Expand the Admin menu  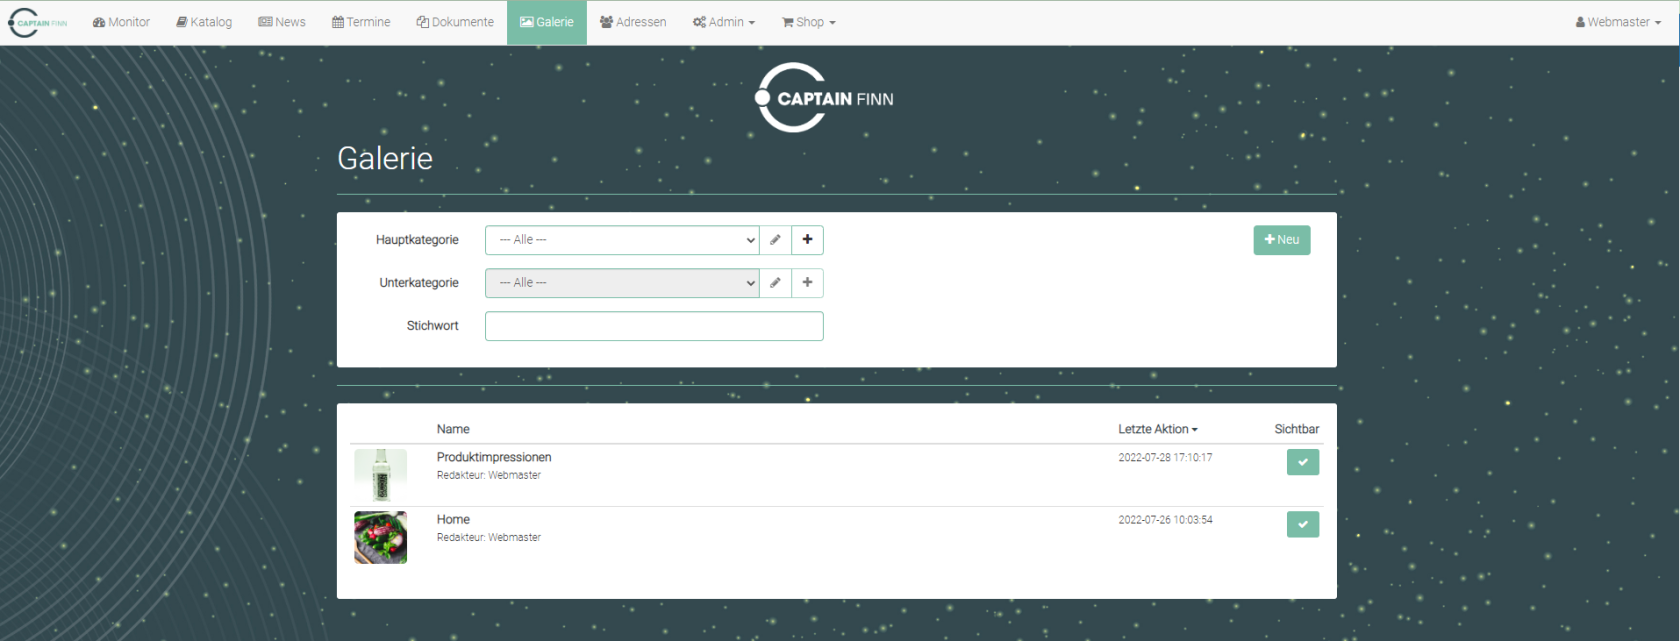click(724, 22)
